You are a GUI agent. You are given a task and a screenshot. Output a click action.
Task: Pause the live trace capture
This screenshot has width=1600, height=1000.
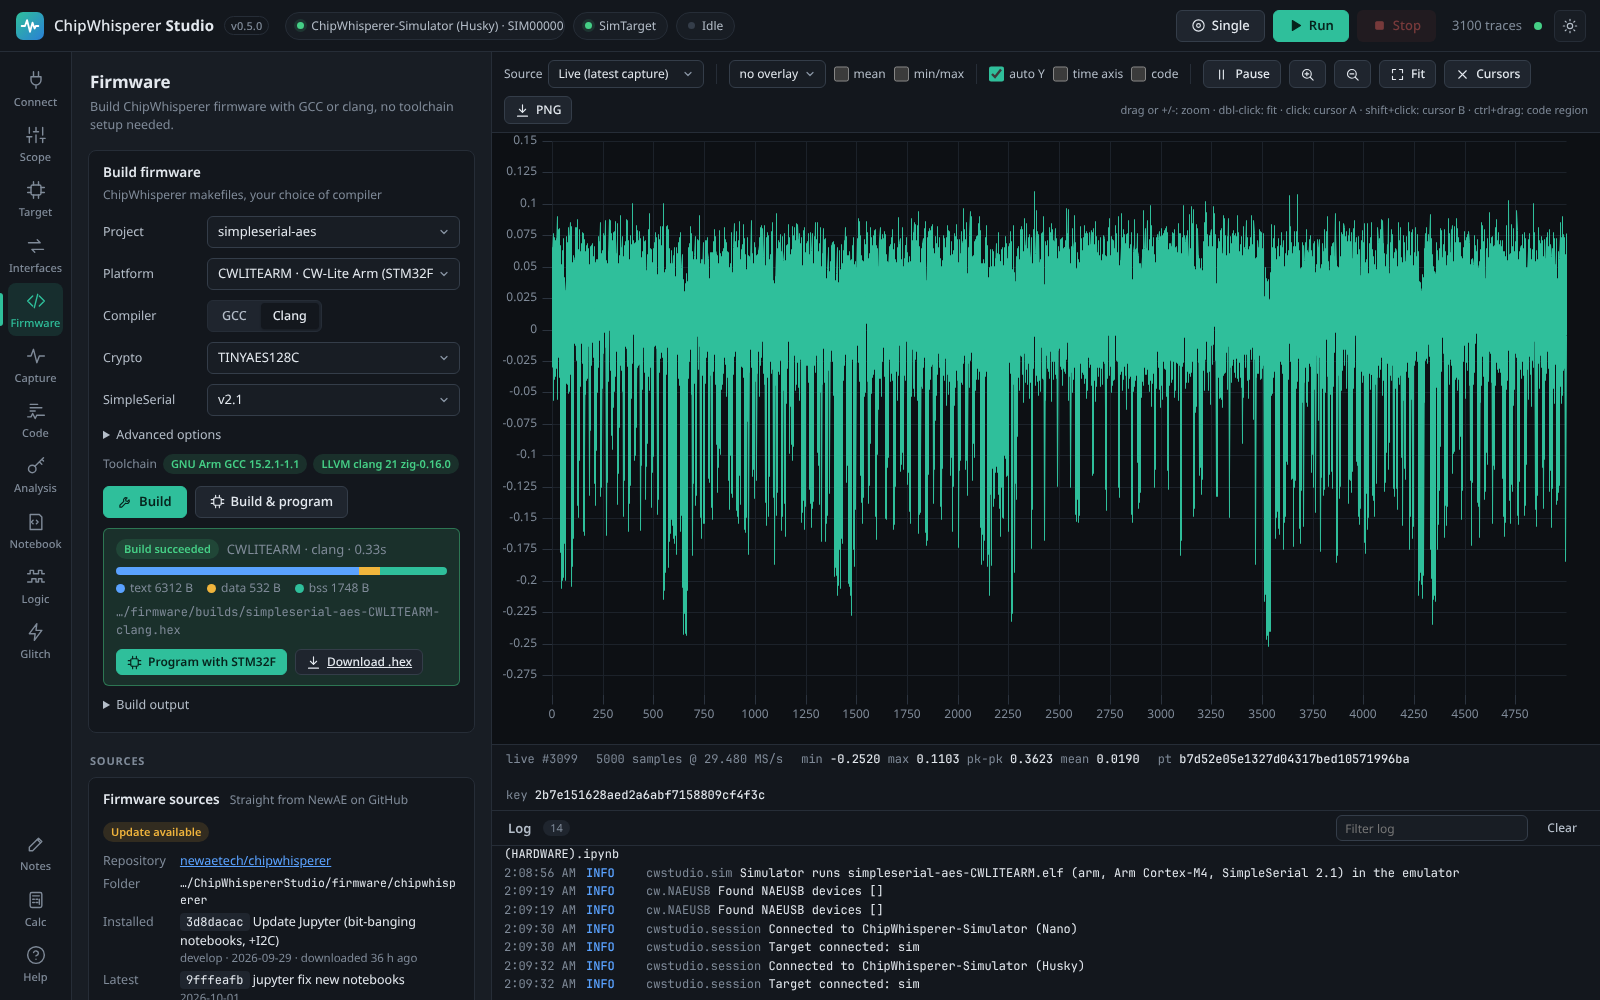tap(1242, 74)
